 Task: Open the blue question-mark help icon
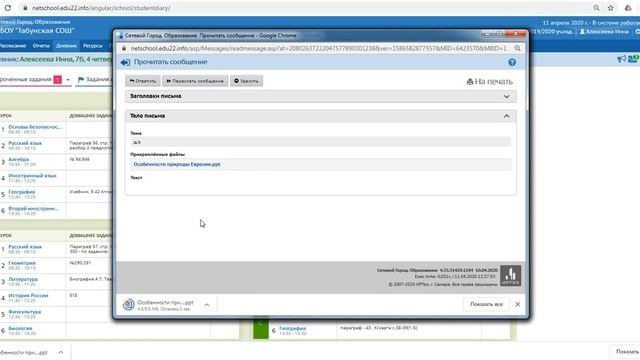(512, 62)
